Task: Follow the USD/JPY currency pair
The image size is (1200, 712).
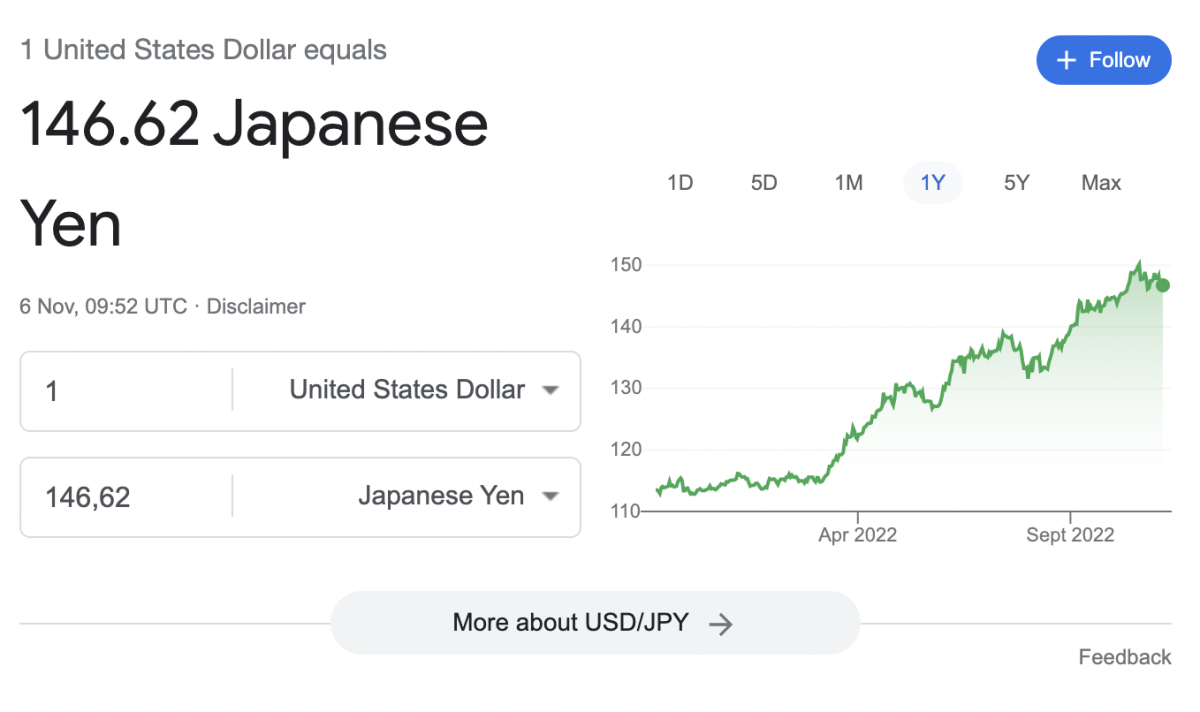Action: [1104, 60]
